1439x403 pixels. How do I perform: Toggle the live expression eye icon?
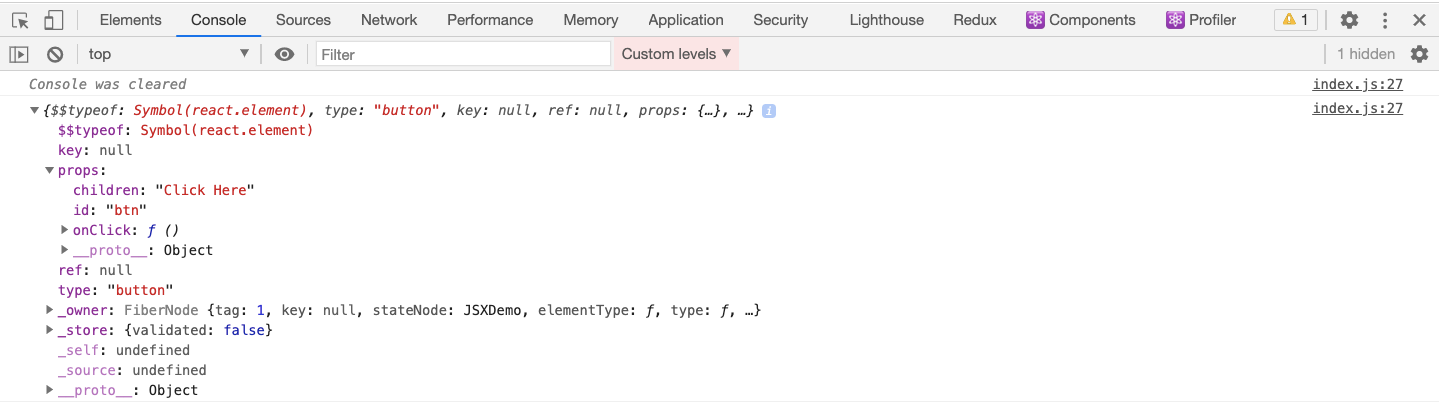click(284, 54)
